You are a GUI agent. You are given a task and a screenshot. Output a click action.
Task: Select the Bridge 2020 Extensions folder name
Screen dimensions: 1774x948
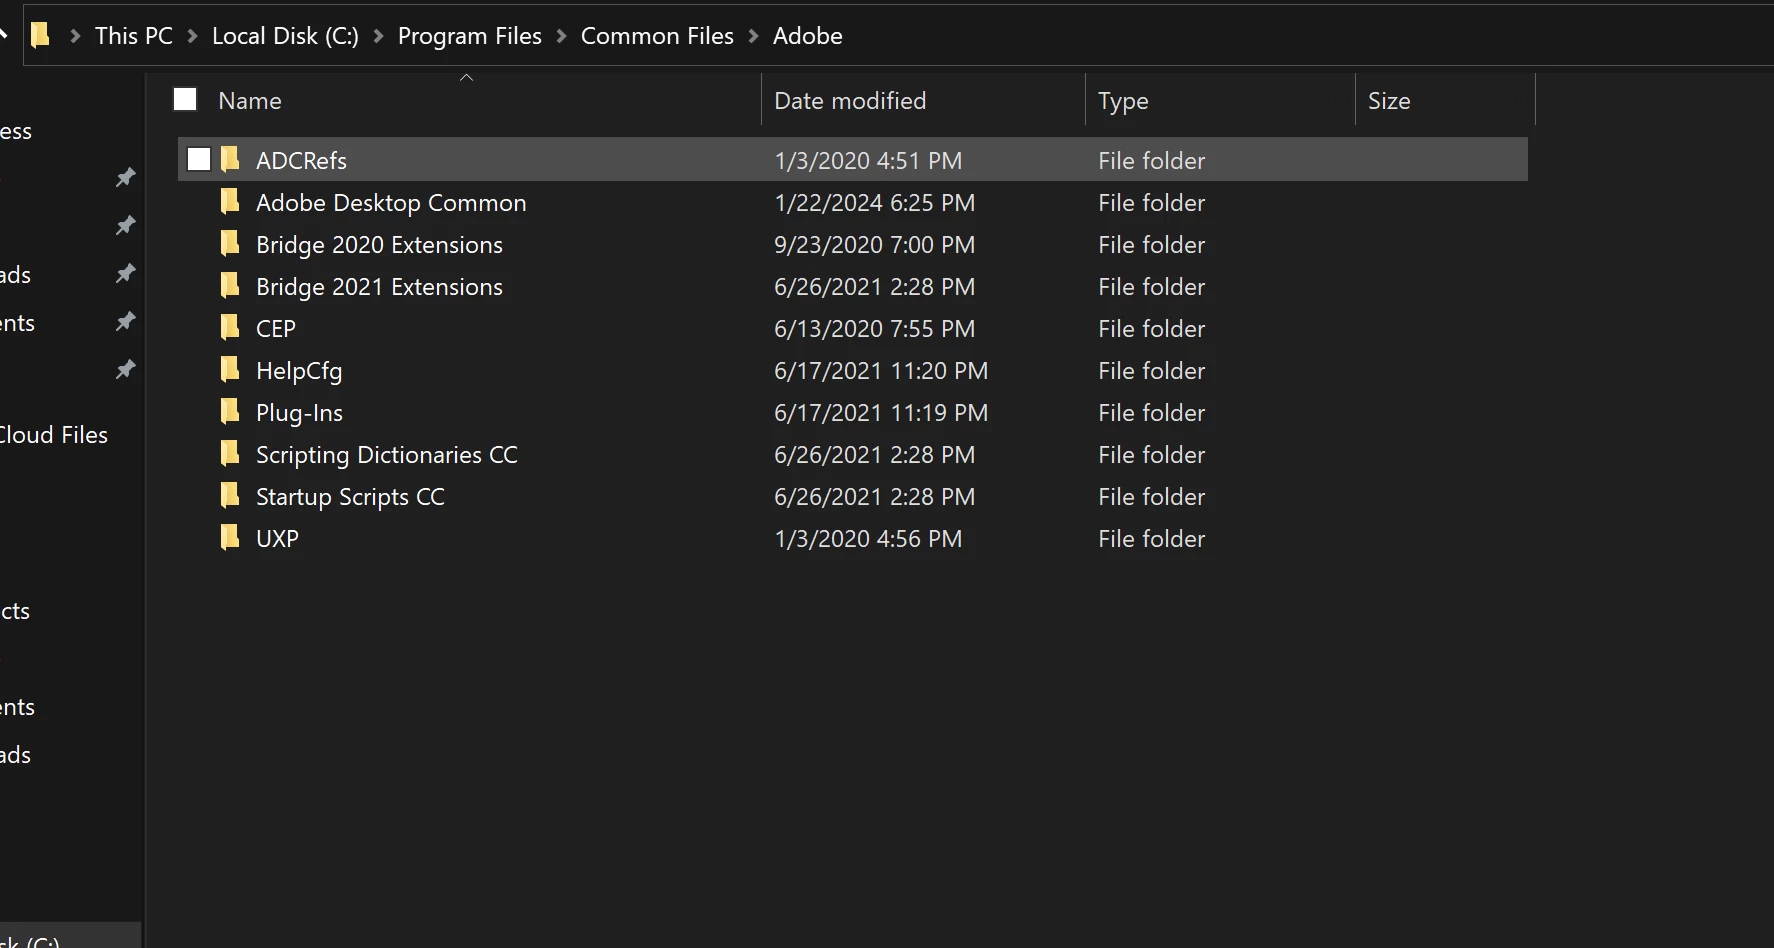379,244
